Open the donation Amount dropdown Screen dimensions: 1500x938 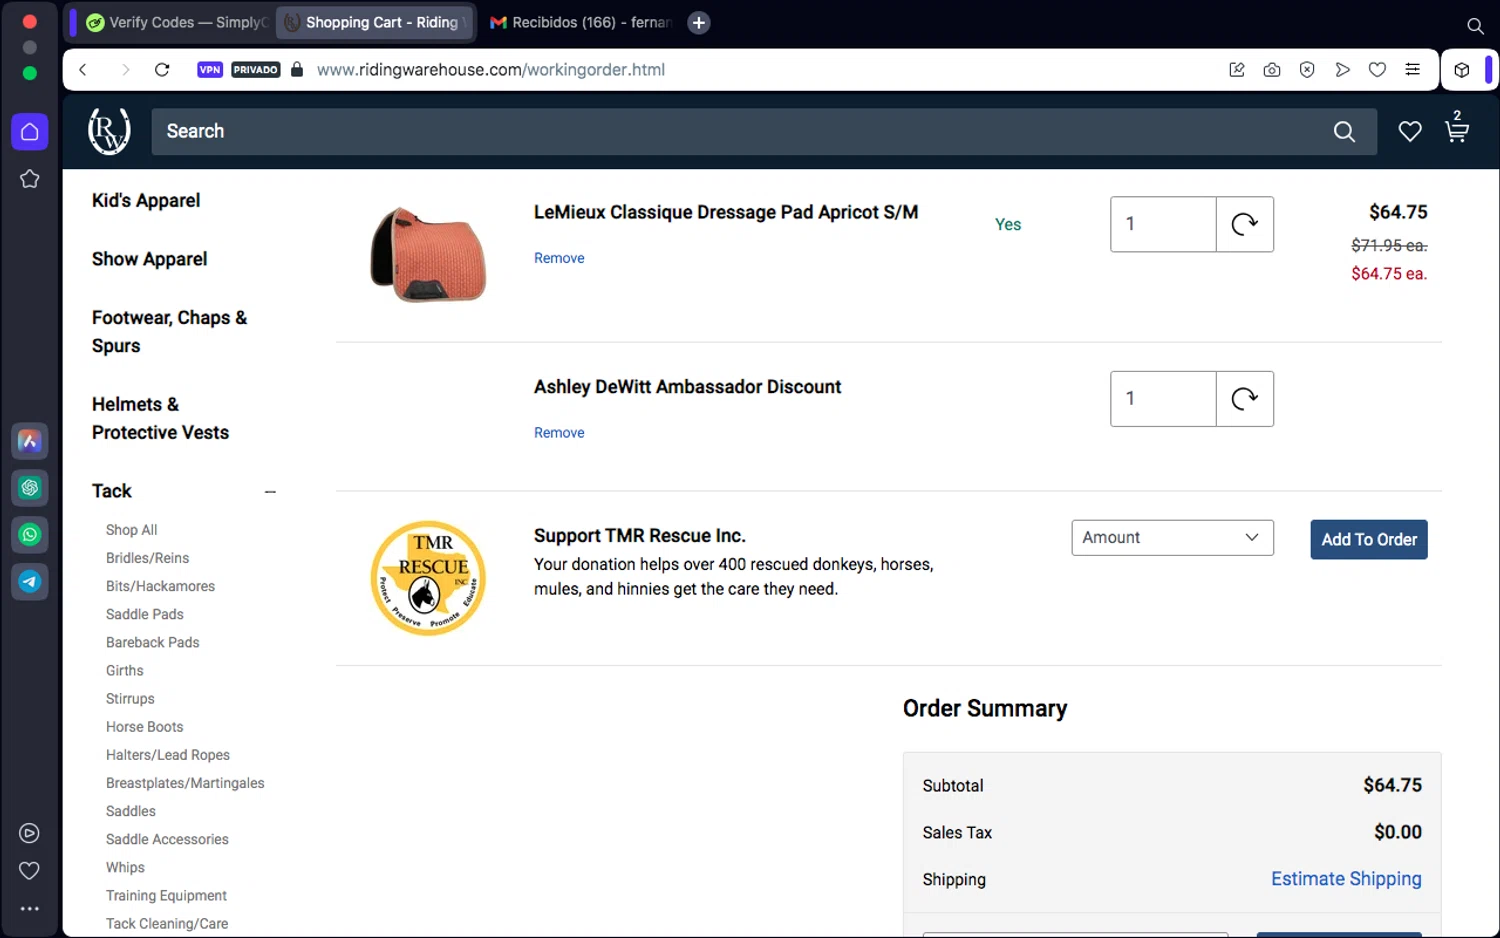tap(1172, 538)
